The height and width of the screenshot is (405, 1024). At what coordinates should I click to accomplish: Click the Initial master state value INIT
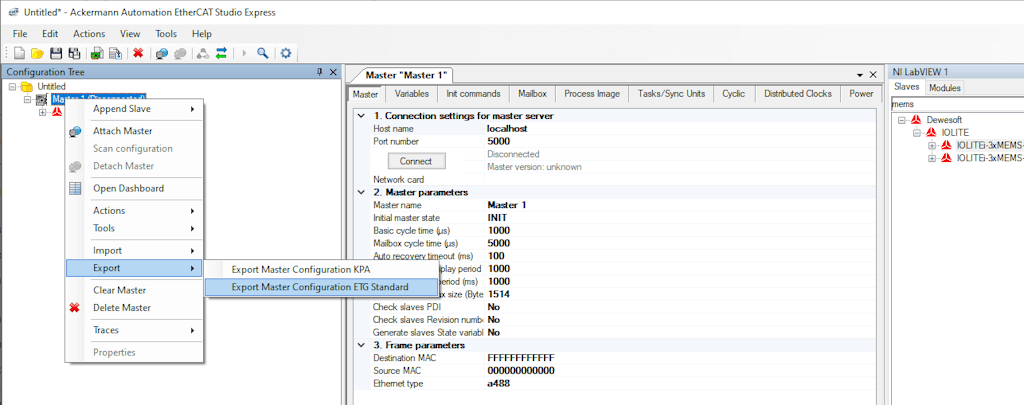coord(498,218)
